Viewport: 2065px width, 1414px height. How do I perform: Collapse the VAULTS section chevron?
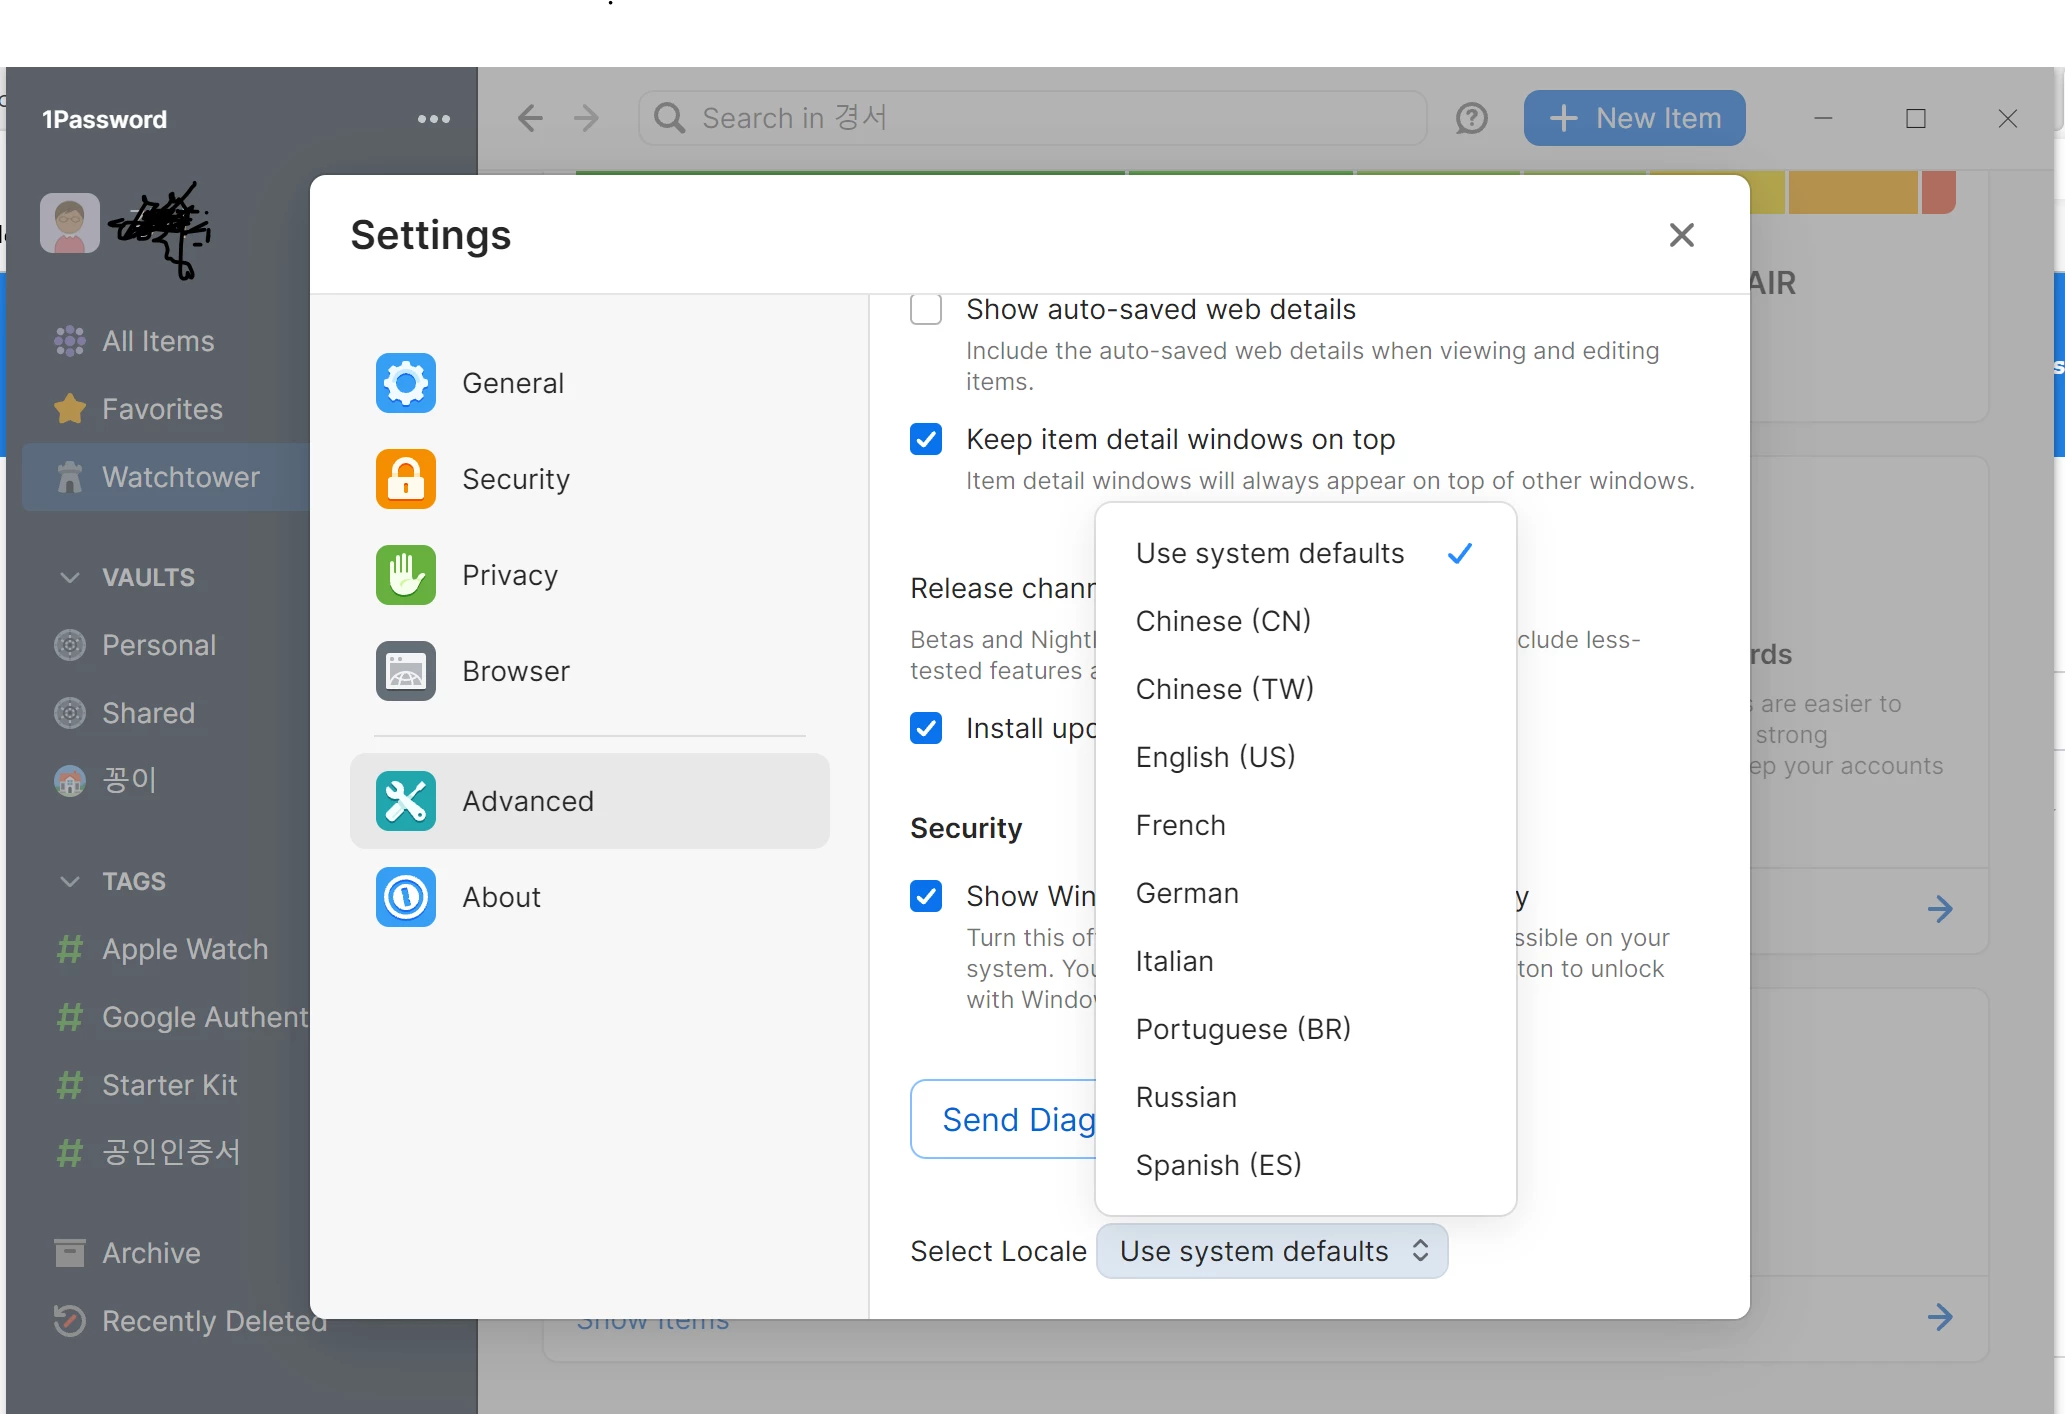click(70, 577)
